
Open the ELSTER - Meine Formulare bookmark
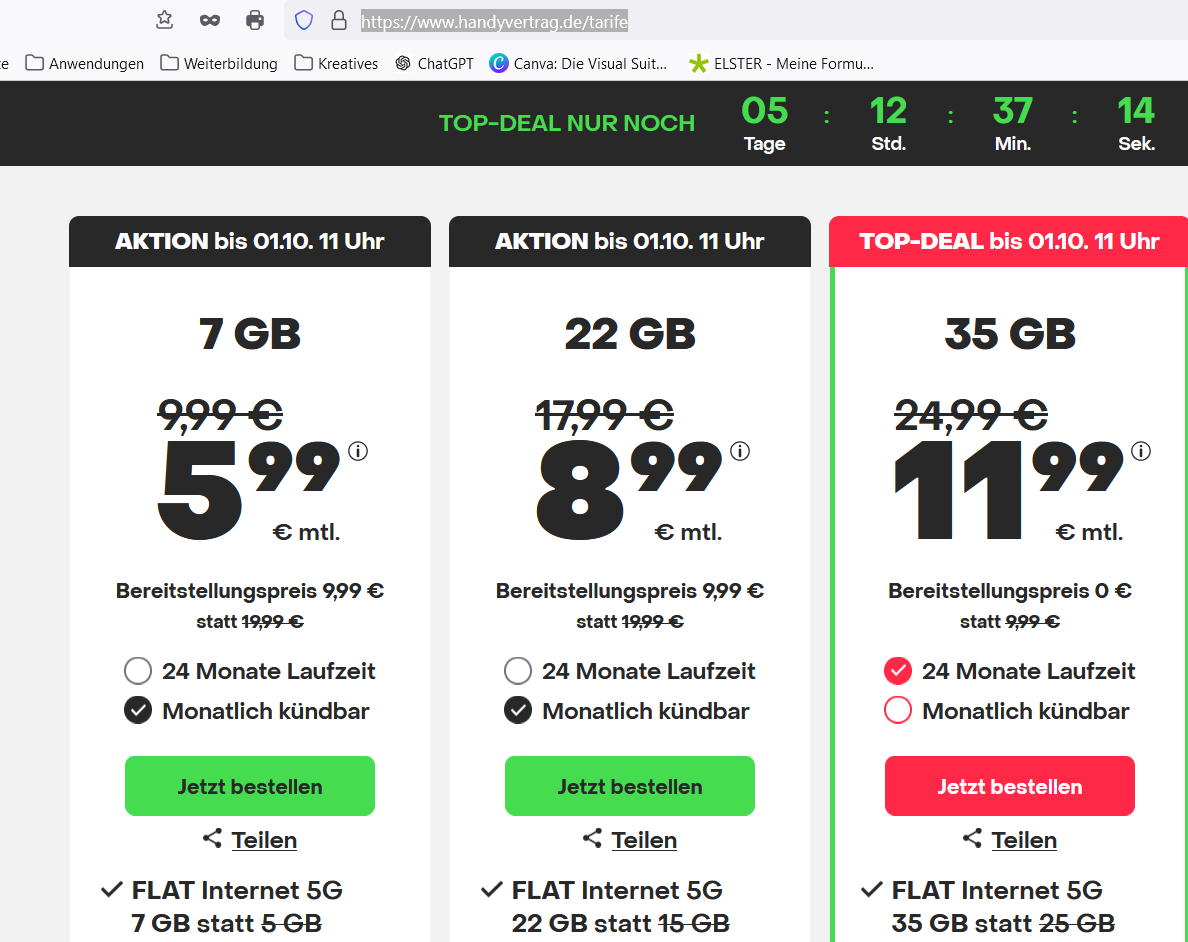tap(781, 64)
